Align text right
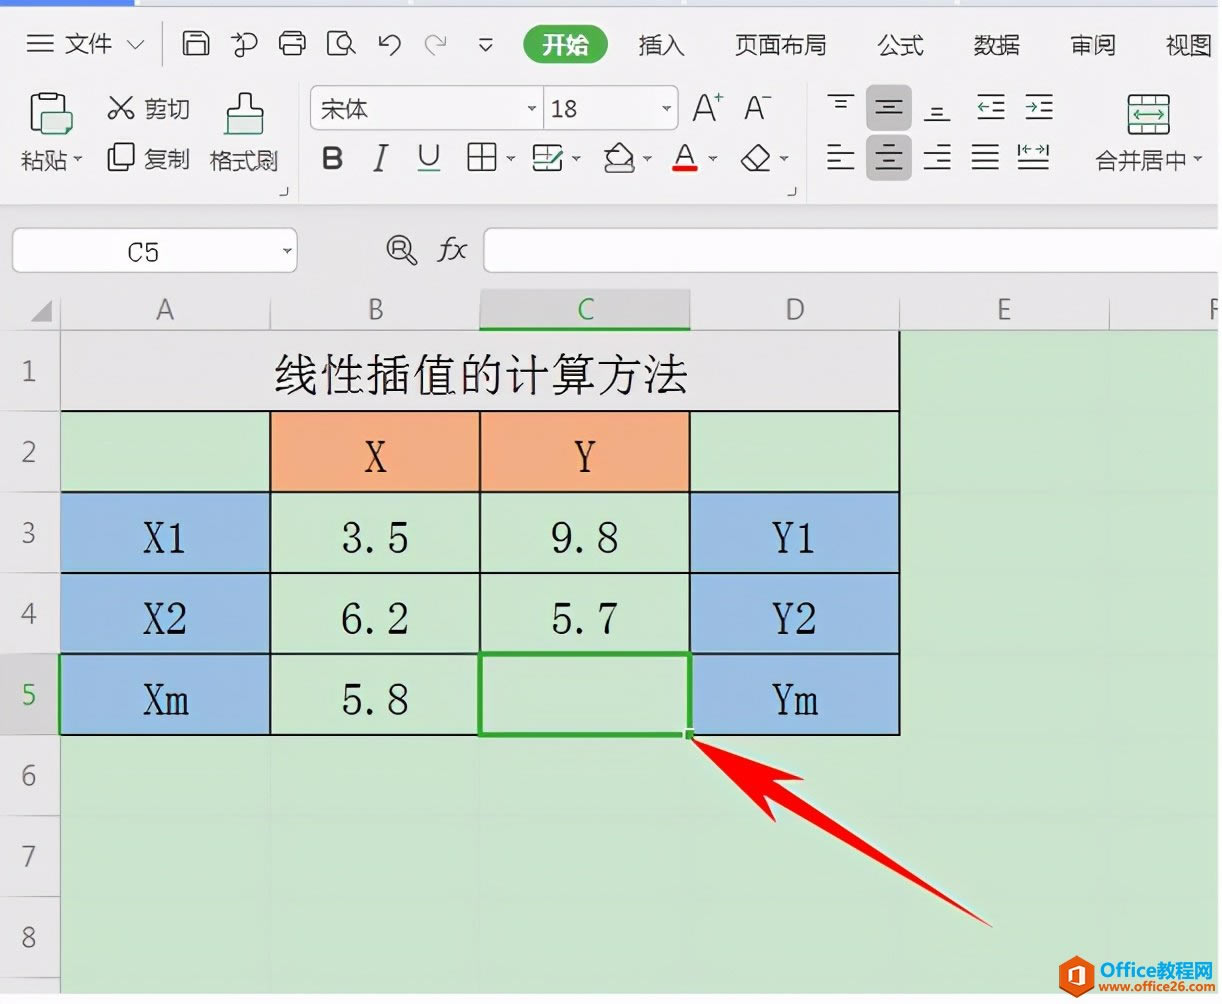This screenshot has height=1004, width=1222. [937, 157]
